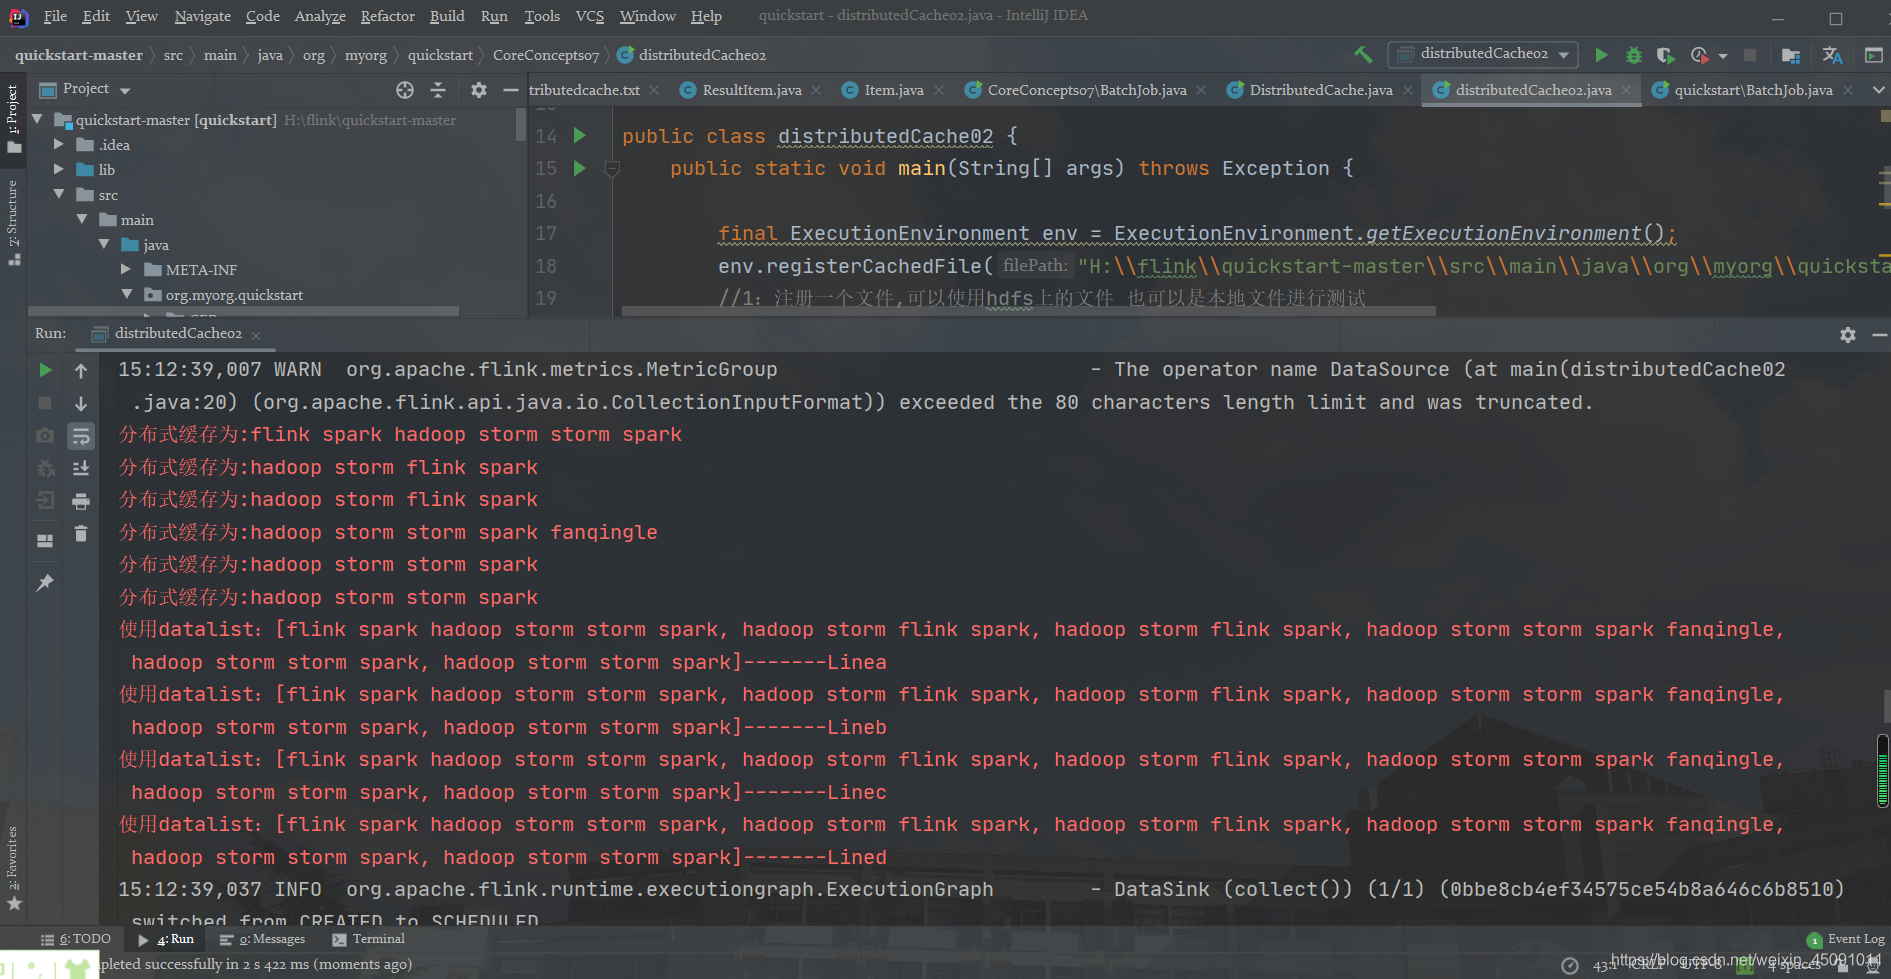This screenshot has height=979, width=1891.
Task: Click the Translate toolbar icon
Action: pyautogui.click(x=1832, y=55)
